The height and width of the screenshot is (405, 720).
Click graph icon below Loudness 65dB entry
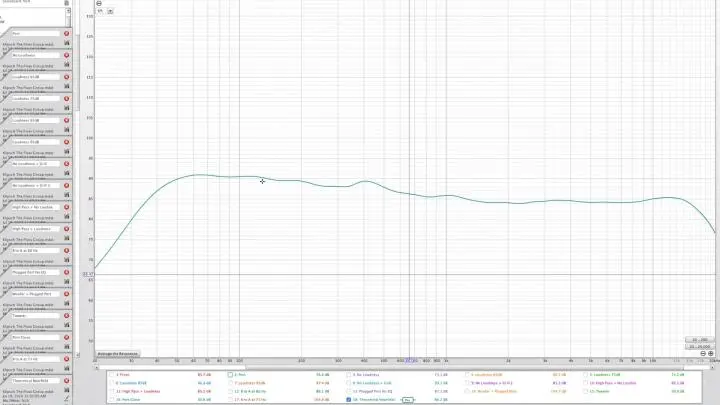67,86
